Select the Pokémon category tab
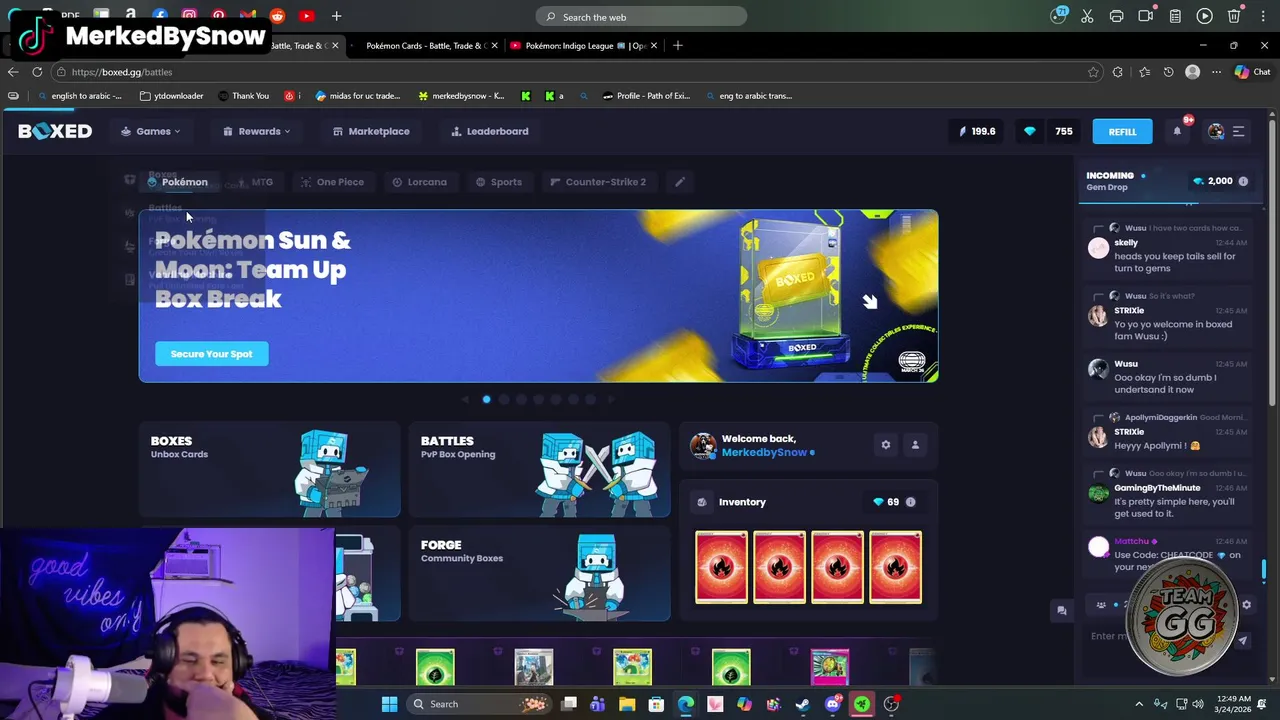 click(178, 182)
